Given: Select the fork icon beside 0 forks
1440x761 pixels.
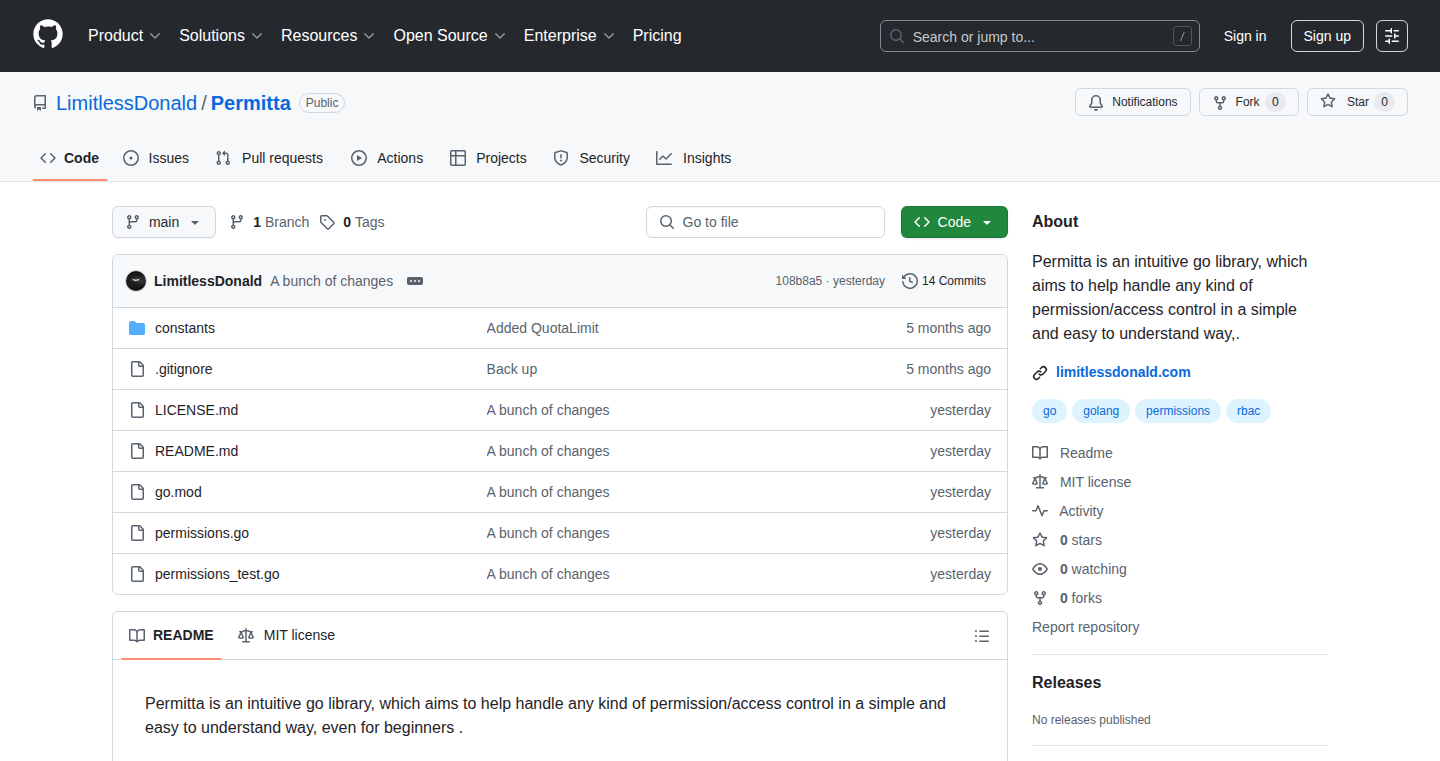Looking at the screenshot, I should pos(1040,598).
